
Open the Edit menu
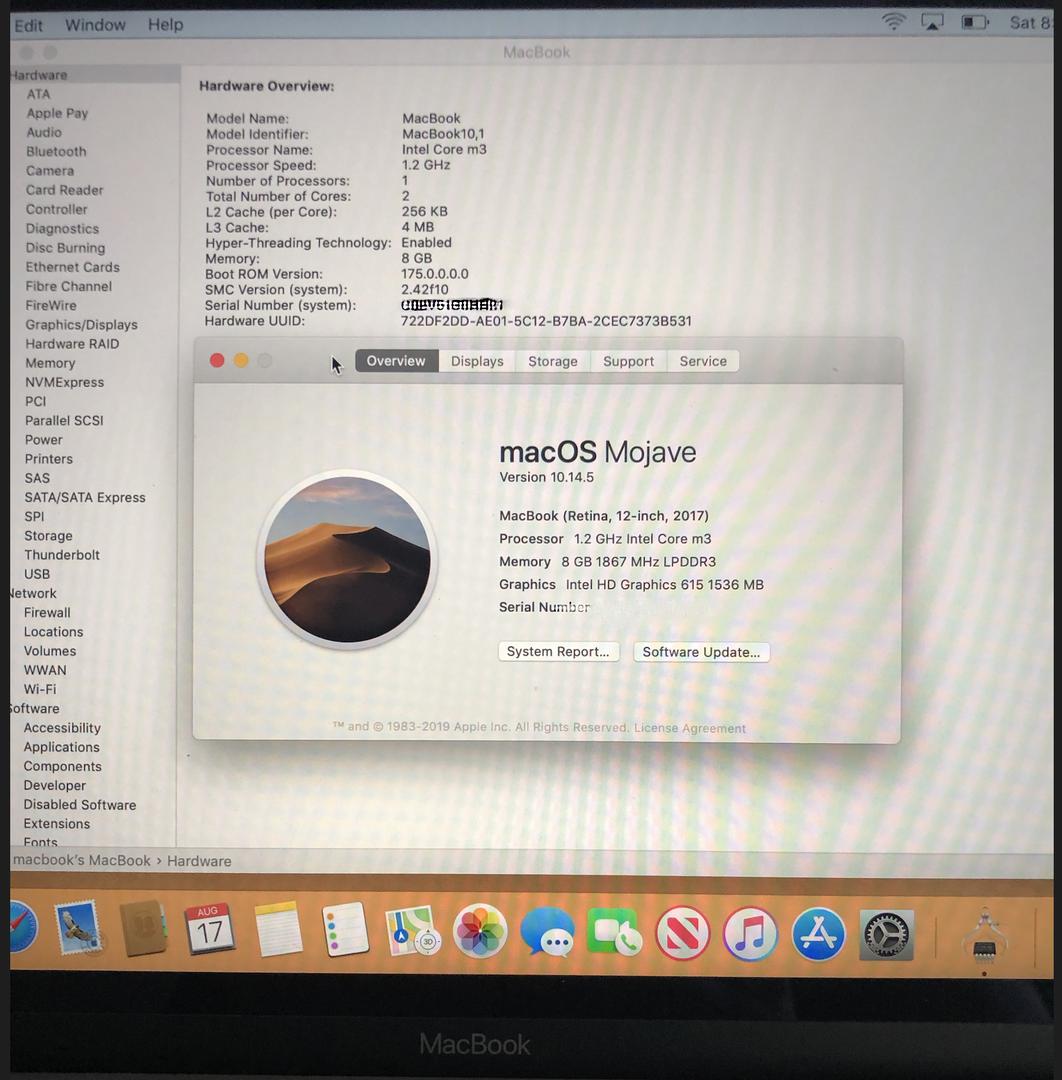click(x=28, y=25)
